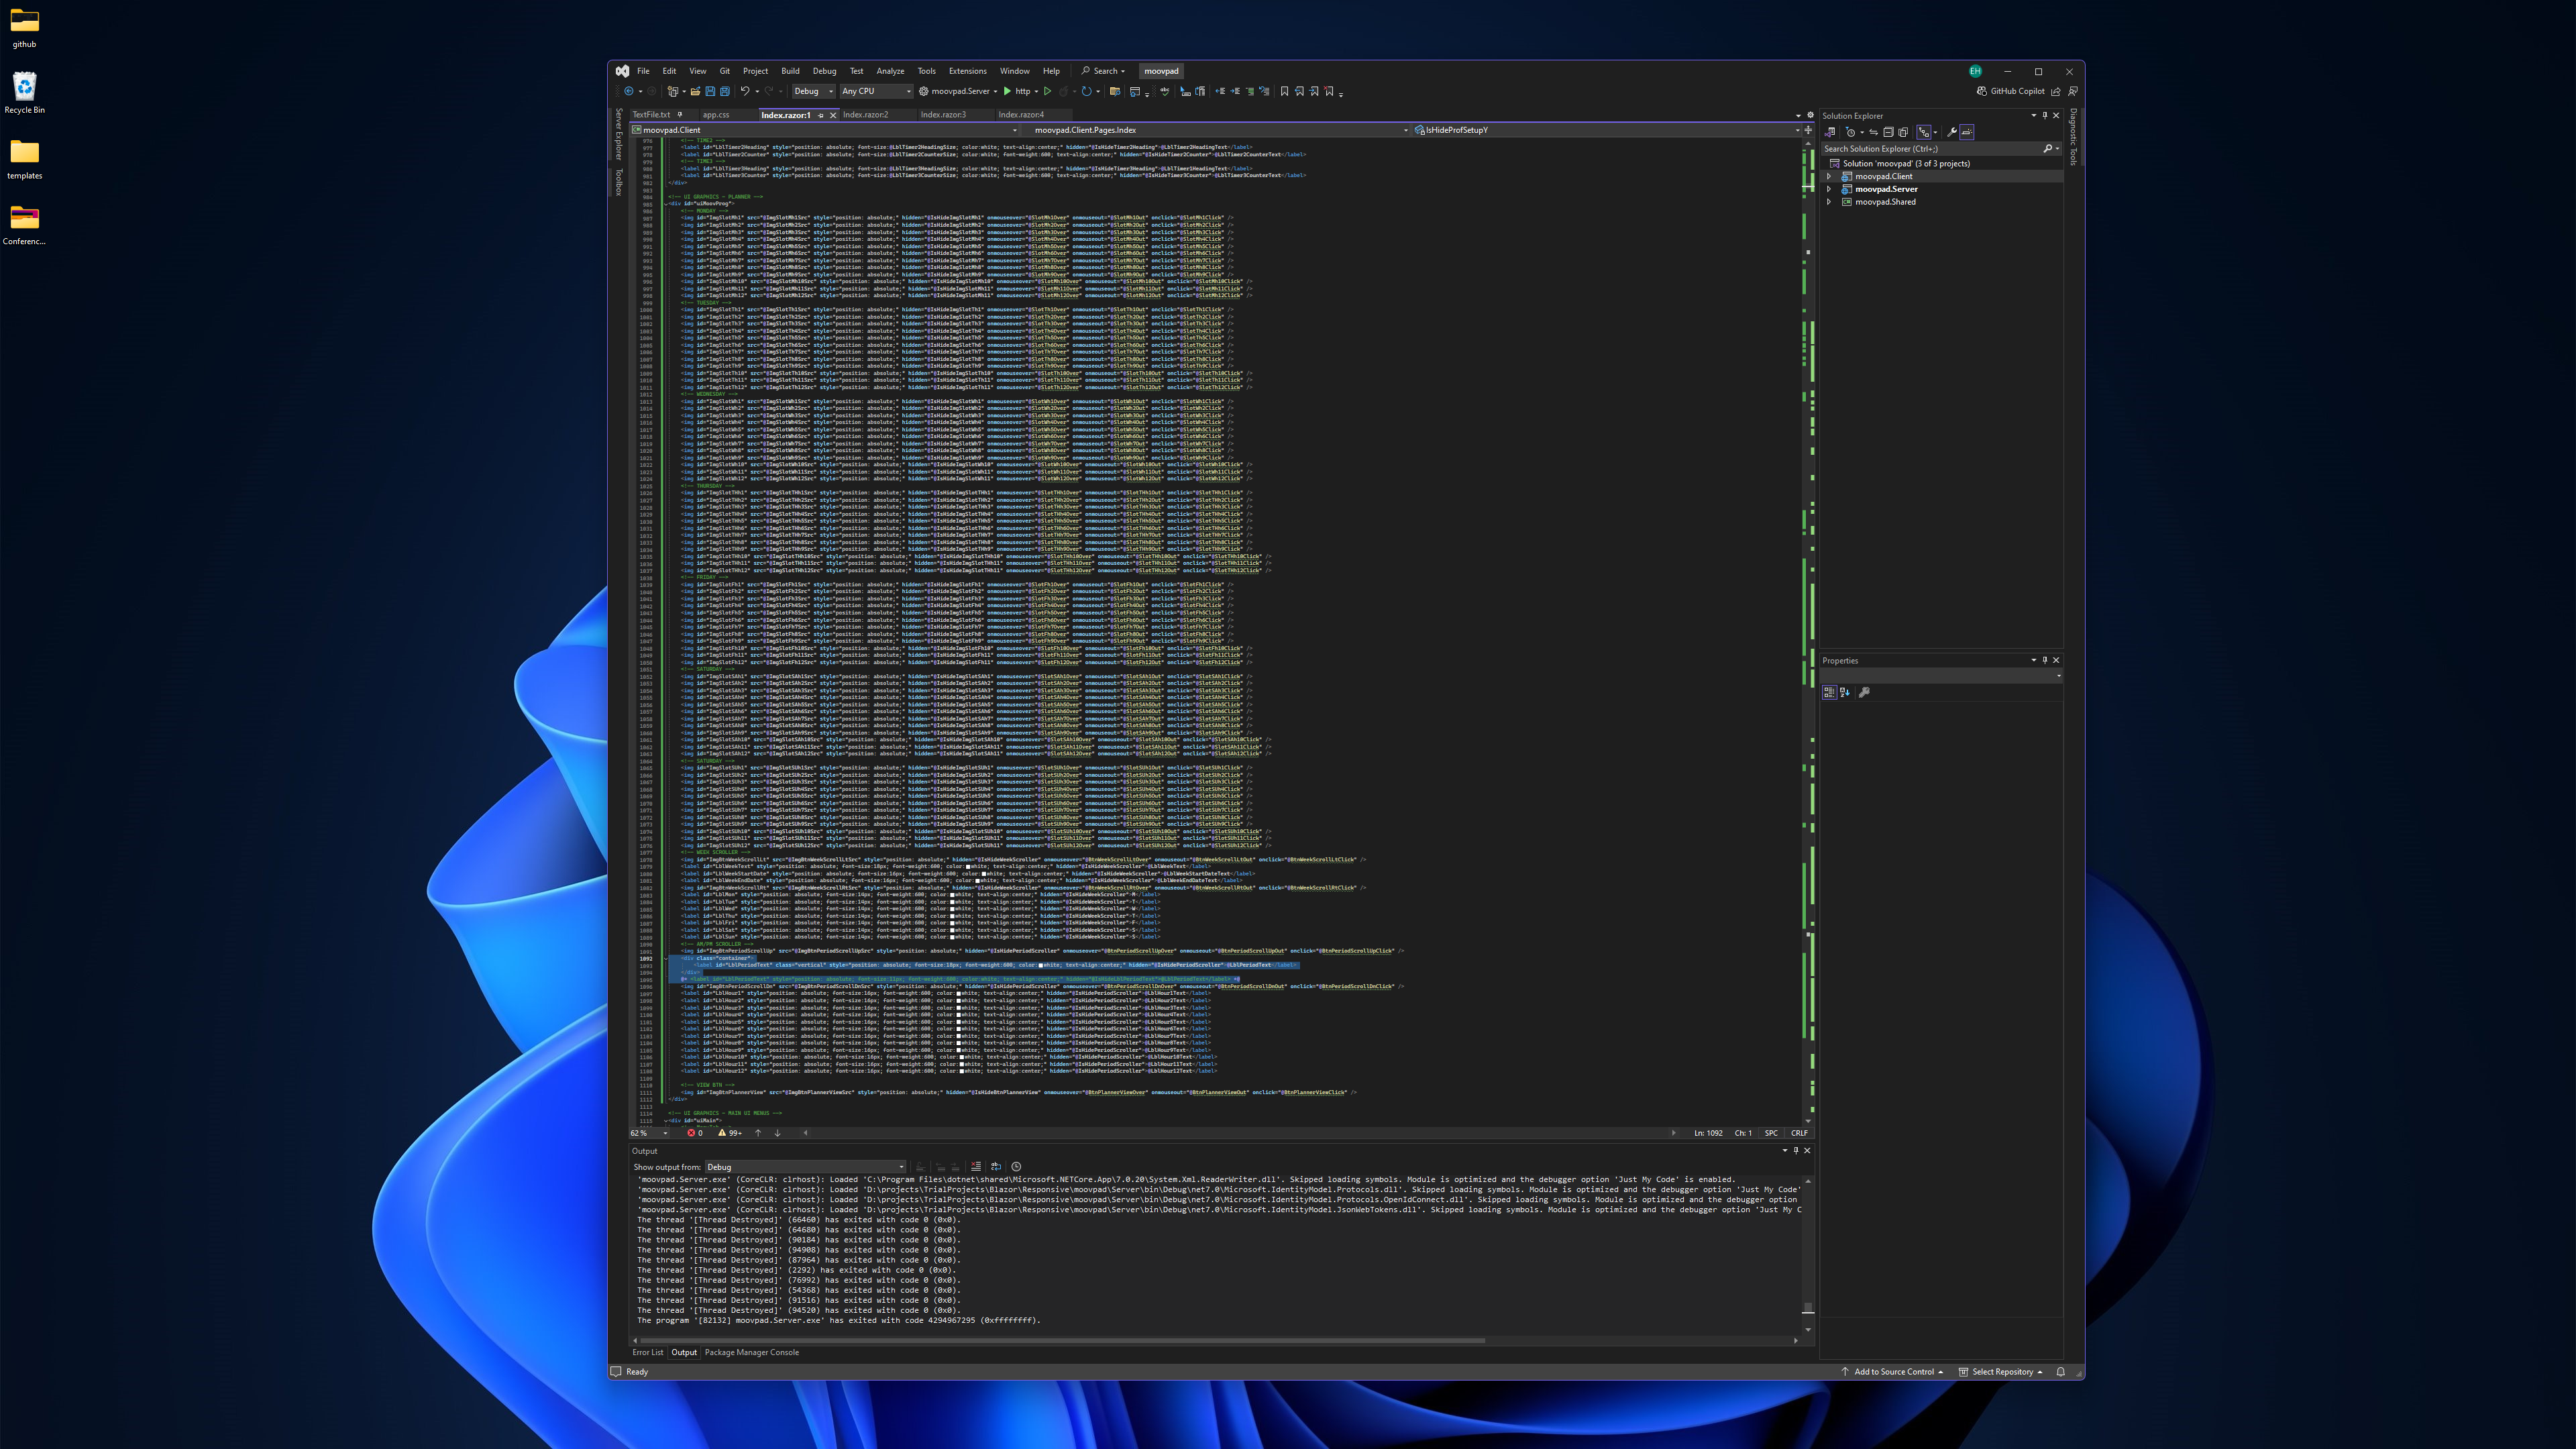The width and height of the screenshot is (2576, 1449).
Task: Click the Save All icon
Action: coord(725,91)
